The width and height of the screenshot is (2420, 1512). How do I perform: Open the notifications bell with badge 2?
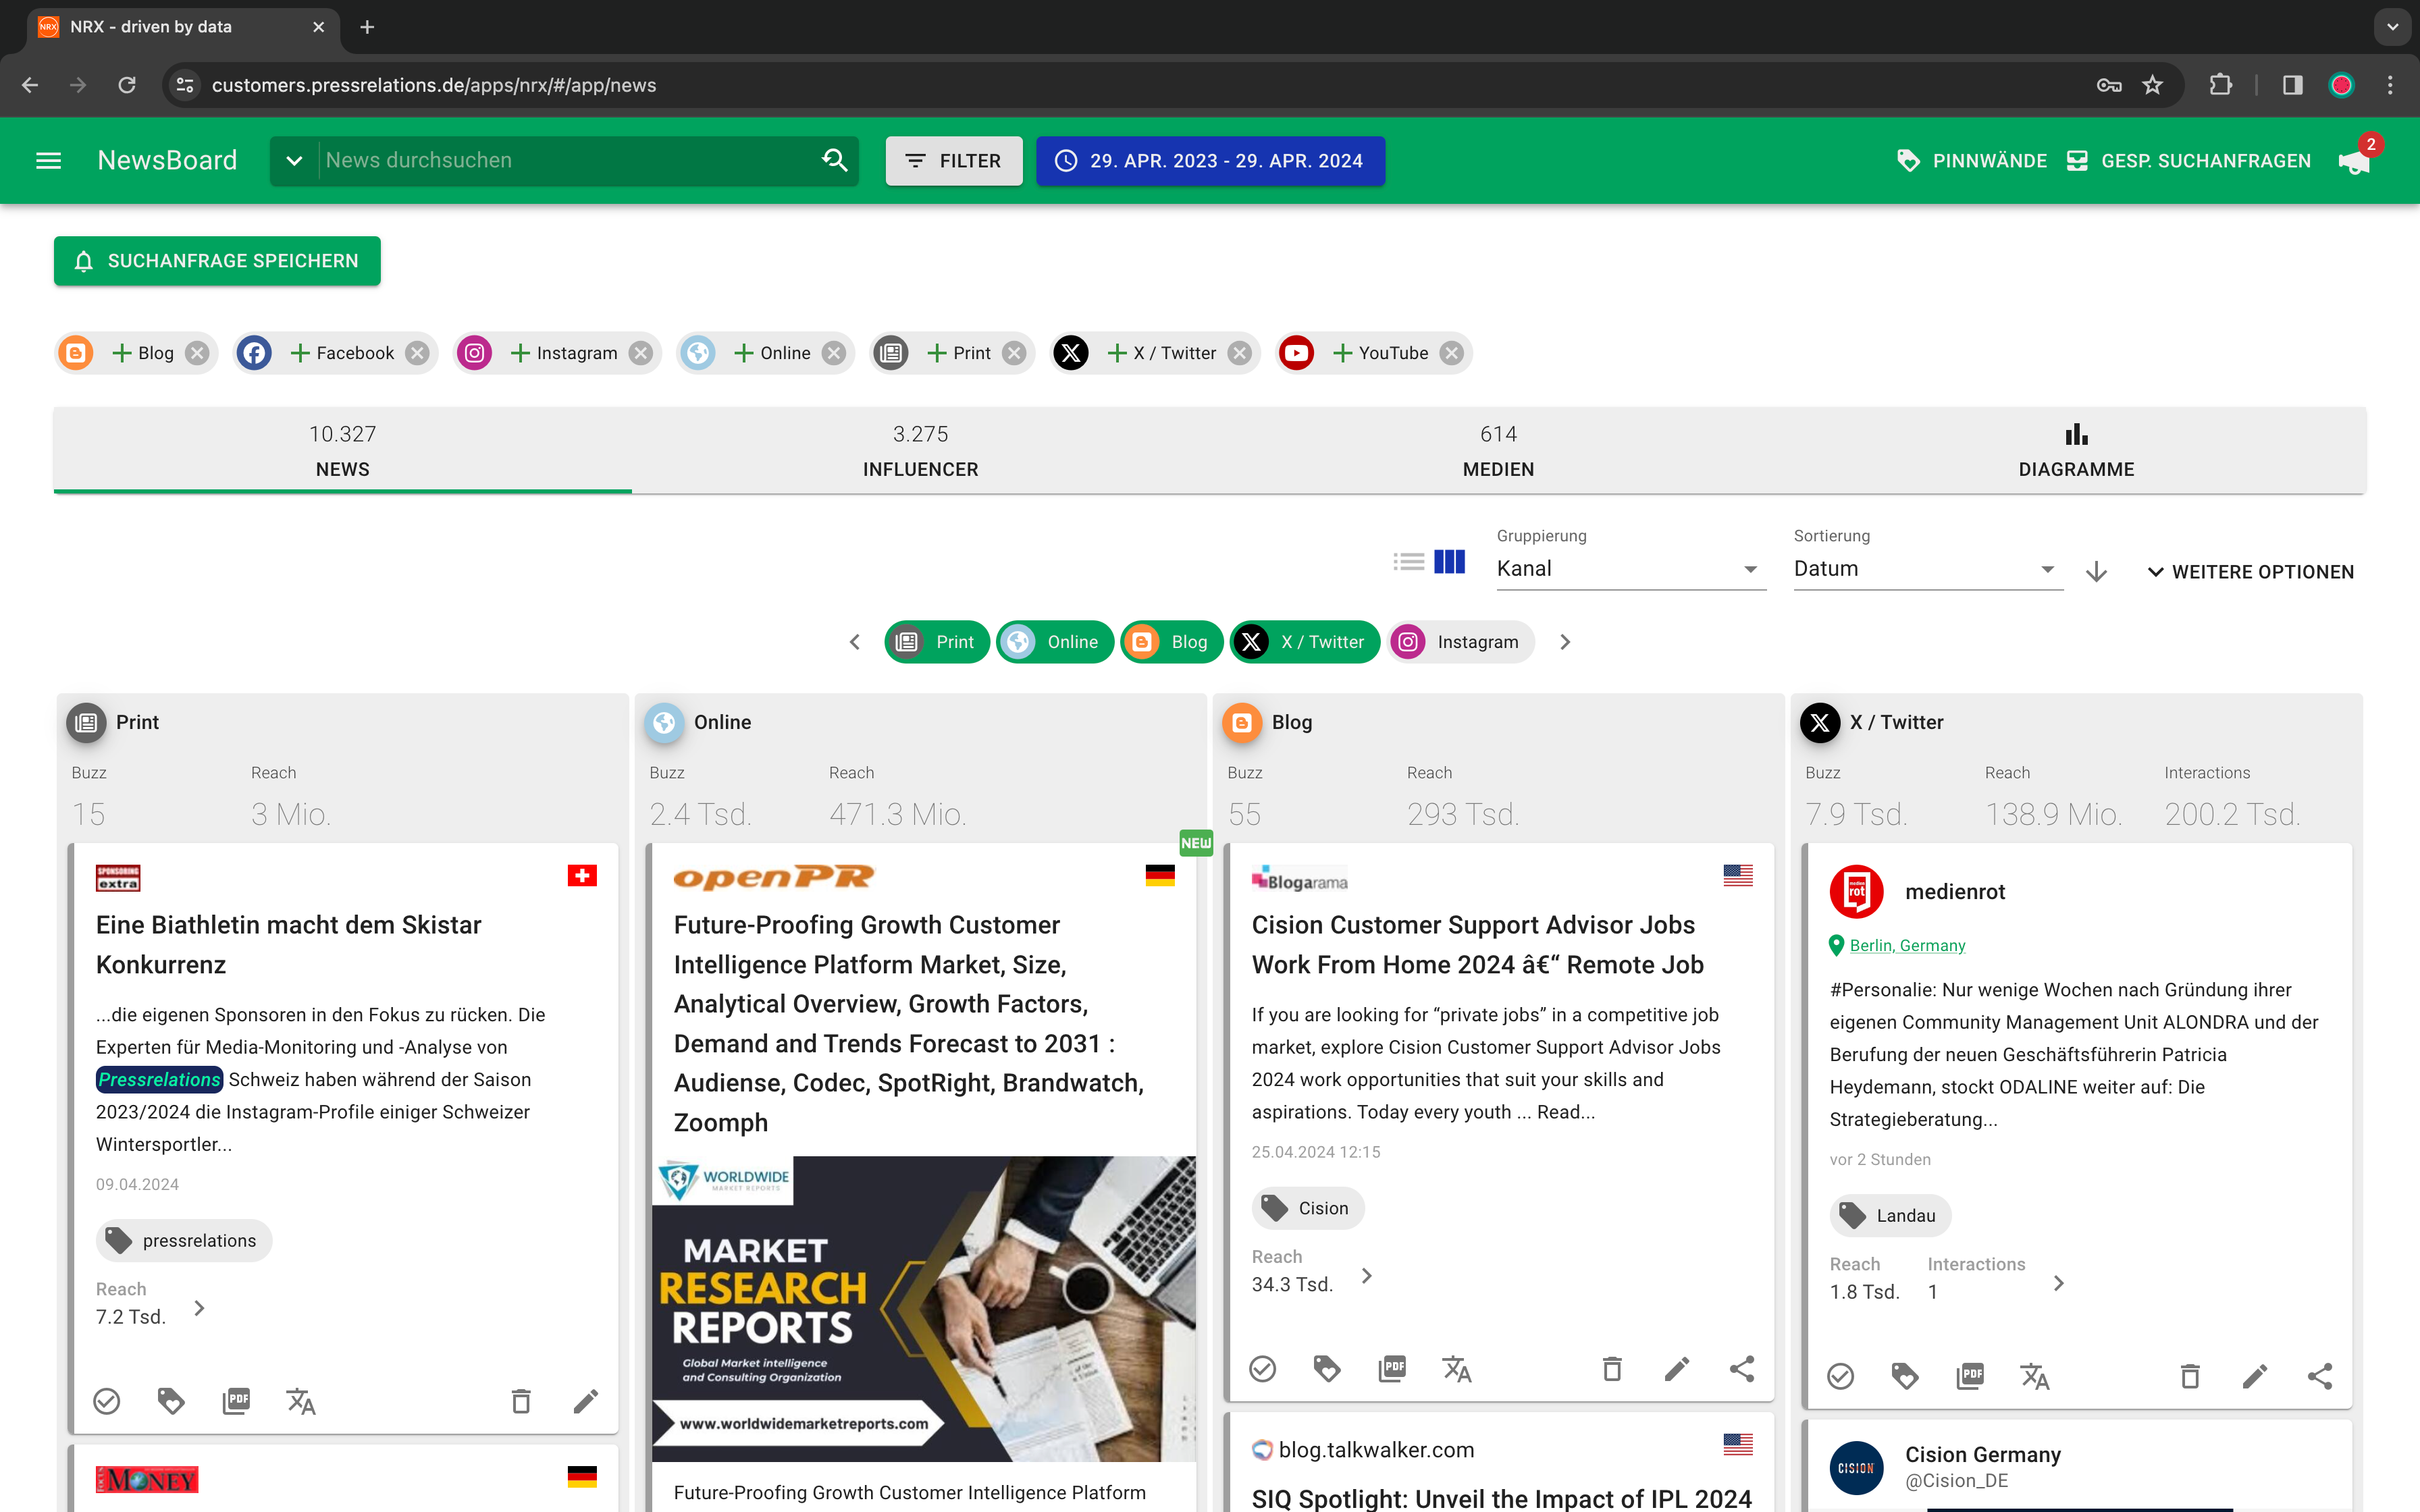point(2354,161)
